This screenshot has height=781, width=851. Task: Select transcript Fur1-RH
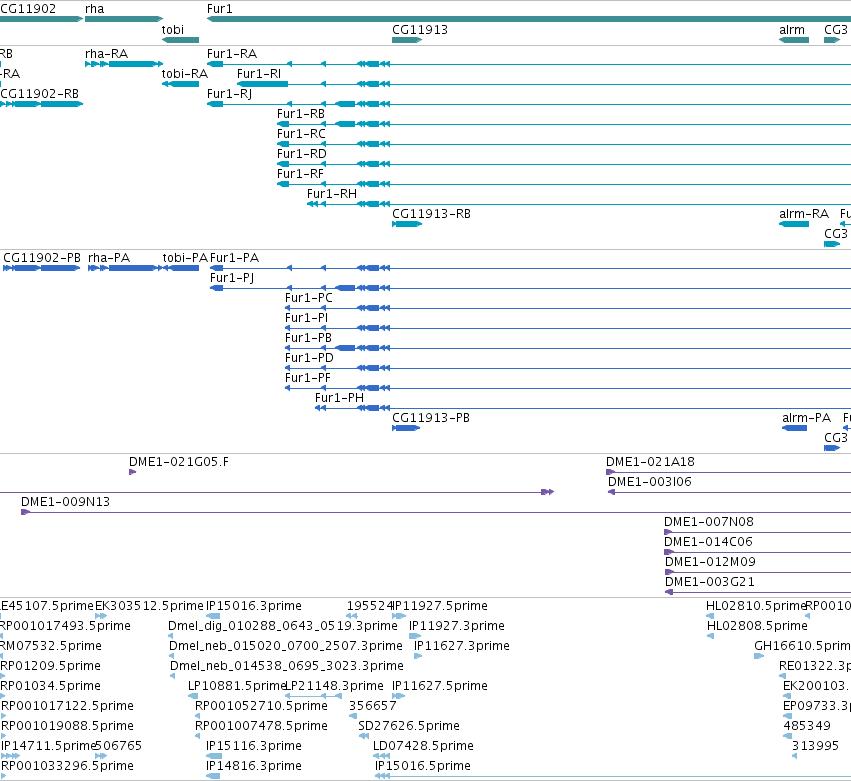click(332, 194)
